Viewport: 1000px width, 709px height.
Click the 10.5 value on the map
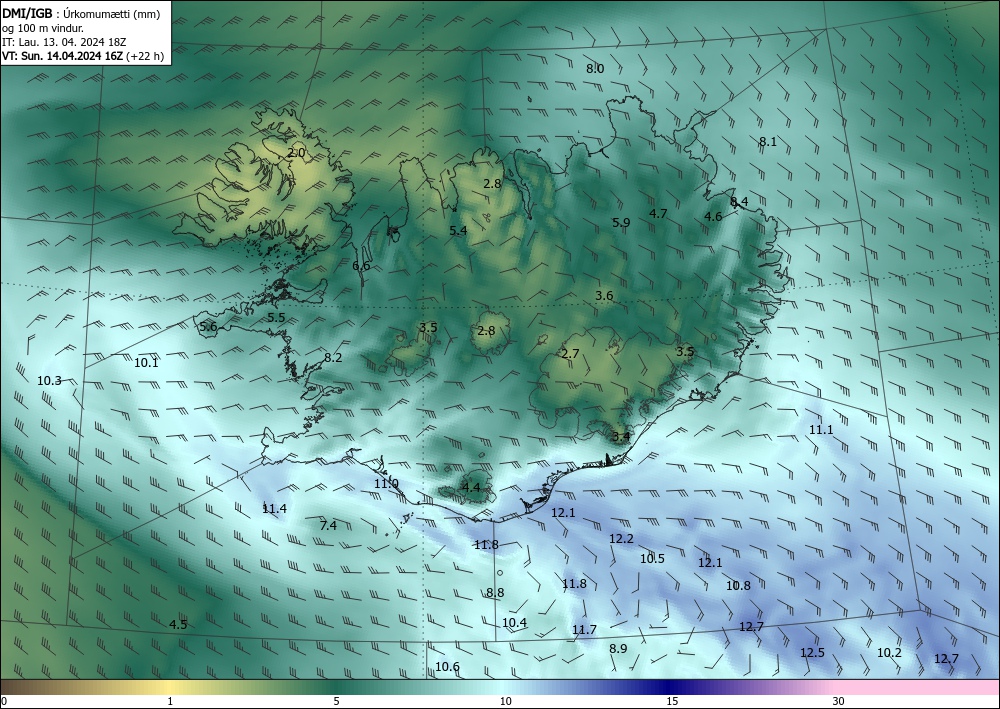(x=652, y=559)
